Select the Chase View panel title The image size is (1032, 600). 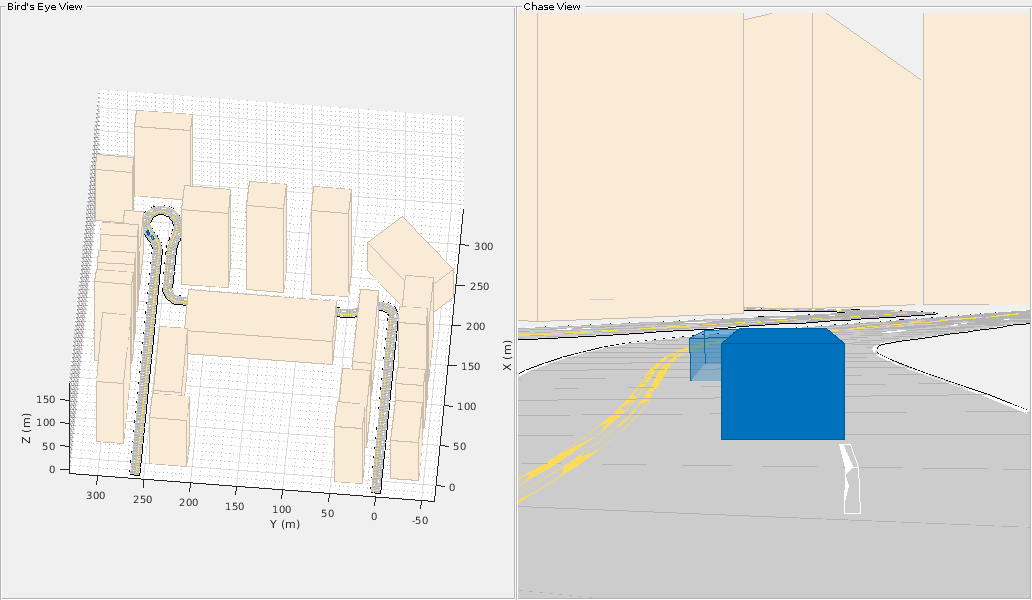click(552, 7)
